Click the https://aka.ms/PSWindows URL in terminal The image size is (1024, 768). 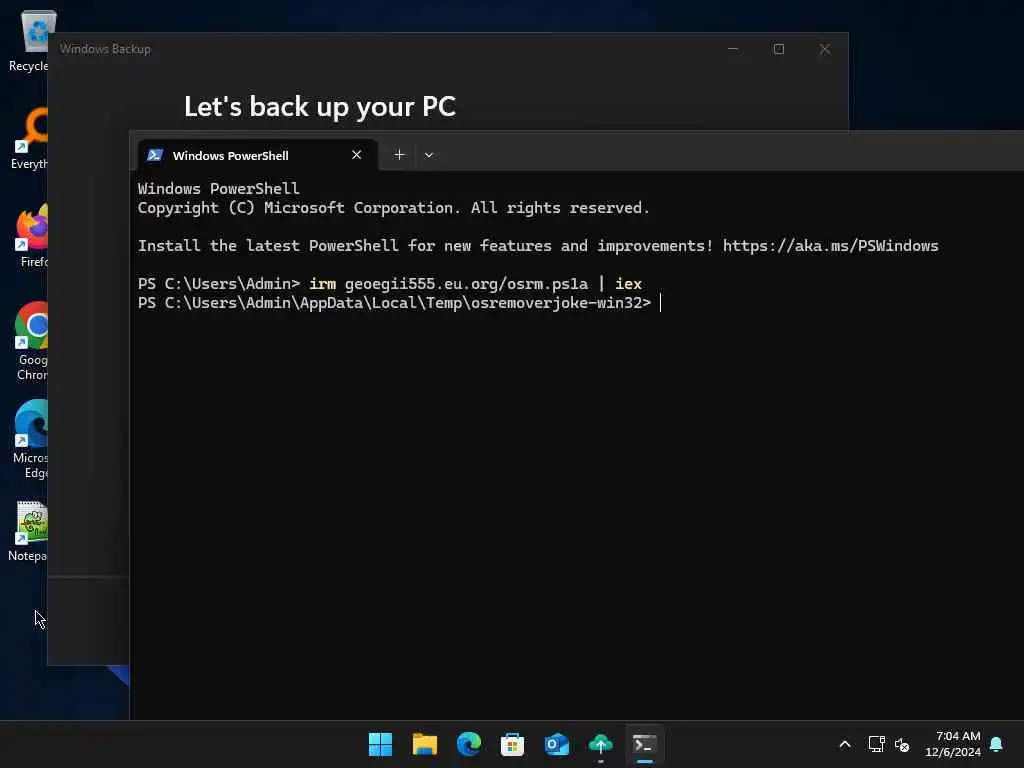pos(830,246)
